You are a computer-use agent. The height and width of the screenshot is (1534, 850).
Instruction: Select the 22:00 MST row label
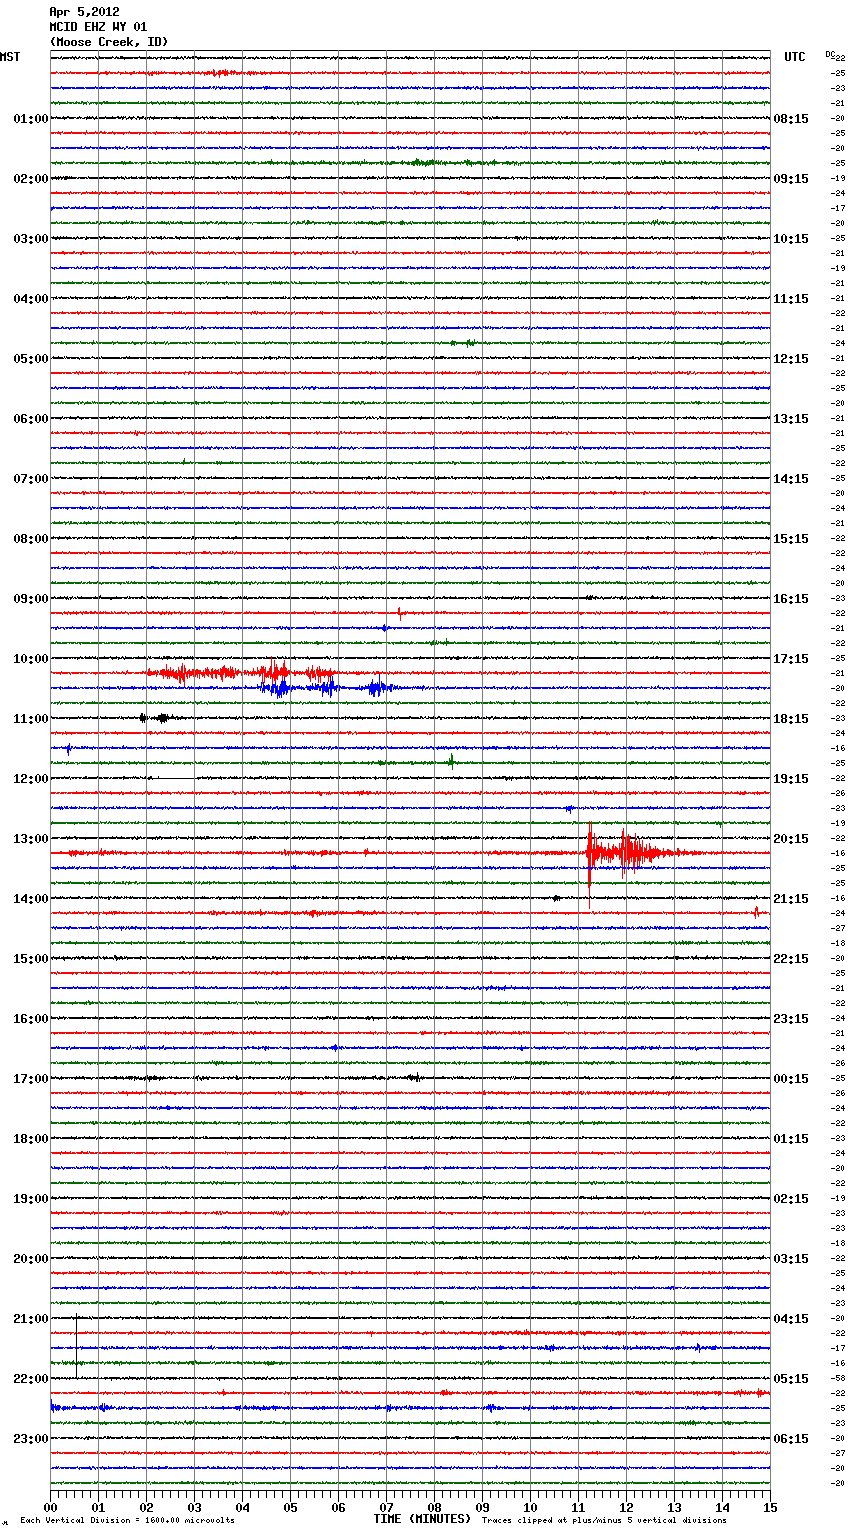pos(31,1379)
